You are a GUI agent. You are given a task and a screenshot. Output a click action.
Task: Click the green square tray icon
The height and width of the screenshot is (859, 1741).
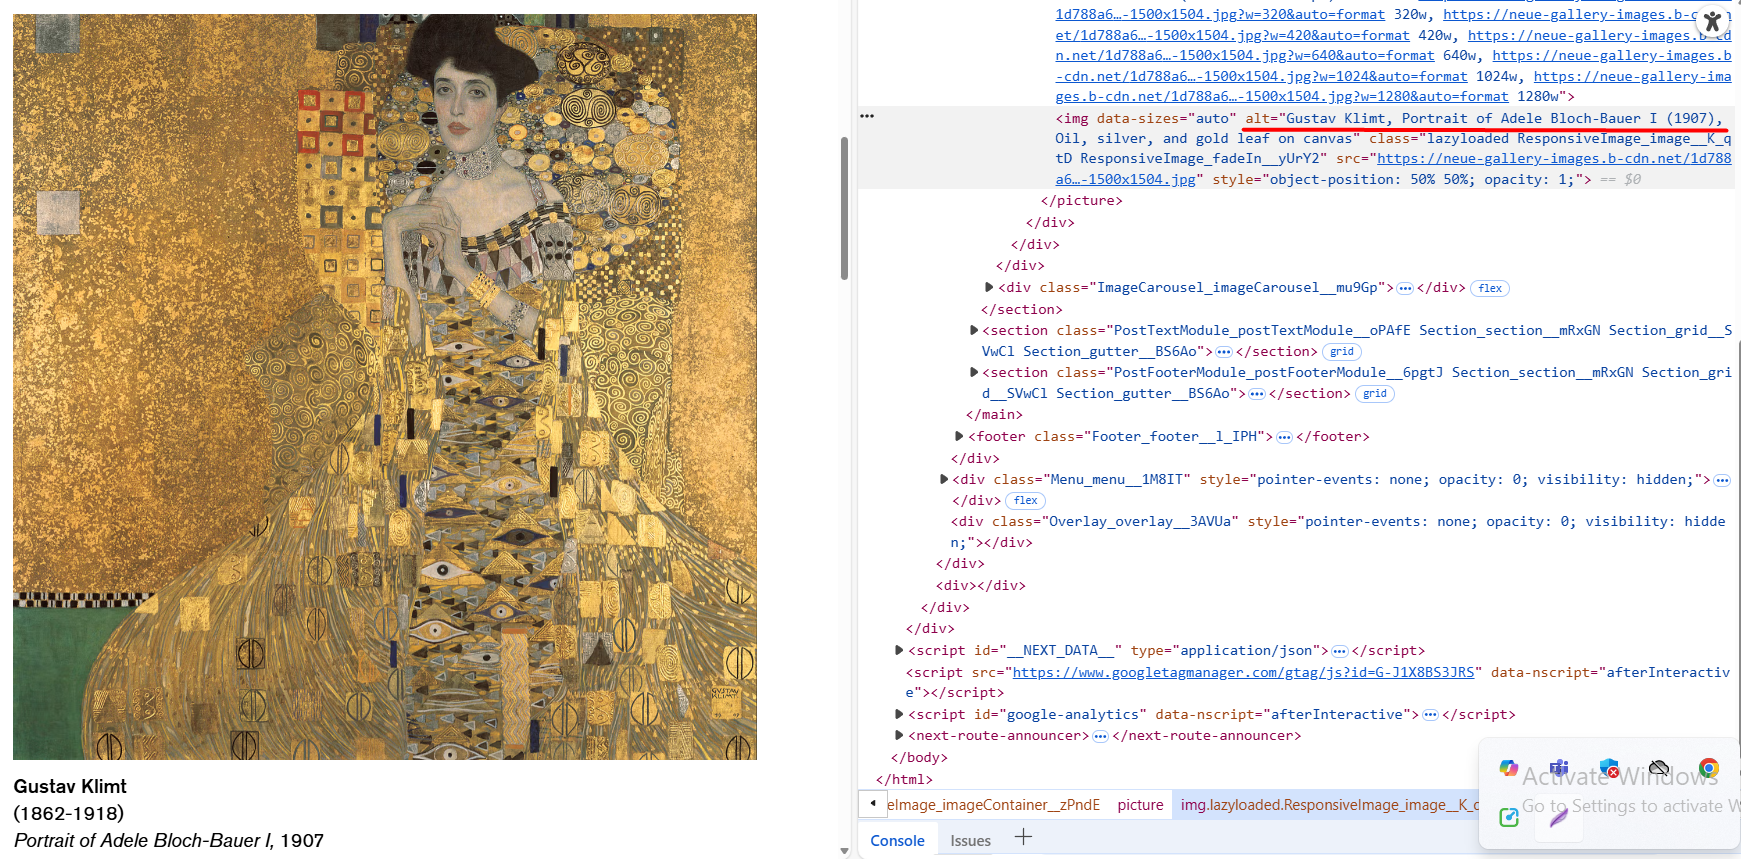(1509, 818)
